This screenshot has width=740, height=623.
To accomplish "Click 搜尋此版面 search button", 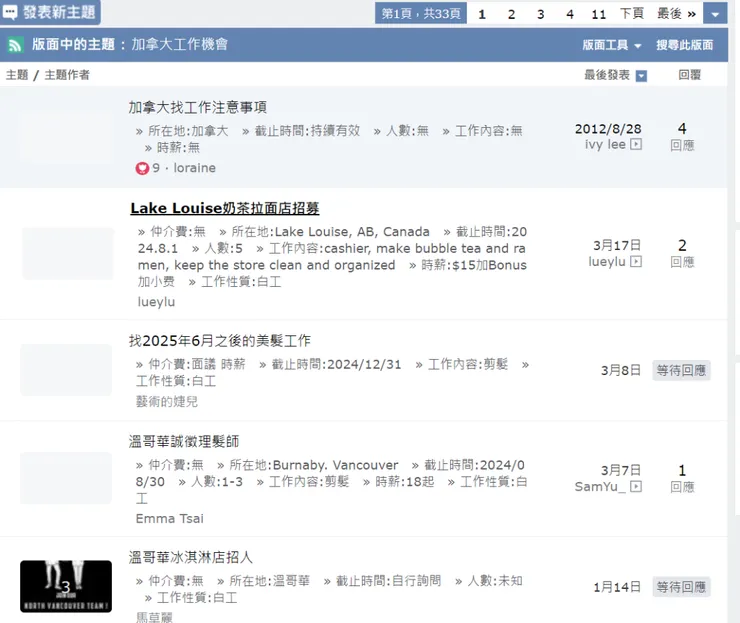I will (684, 45).
